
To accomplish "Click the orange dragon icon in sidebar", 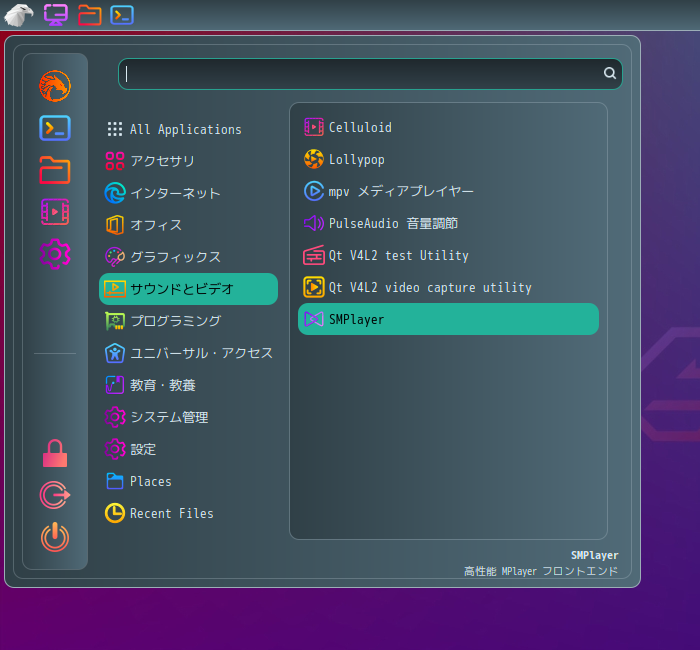I will [55, 86].
